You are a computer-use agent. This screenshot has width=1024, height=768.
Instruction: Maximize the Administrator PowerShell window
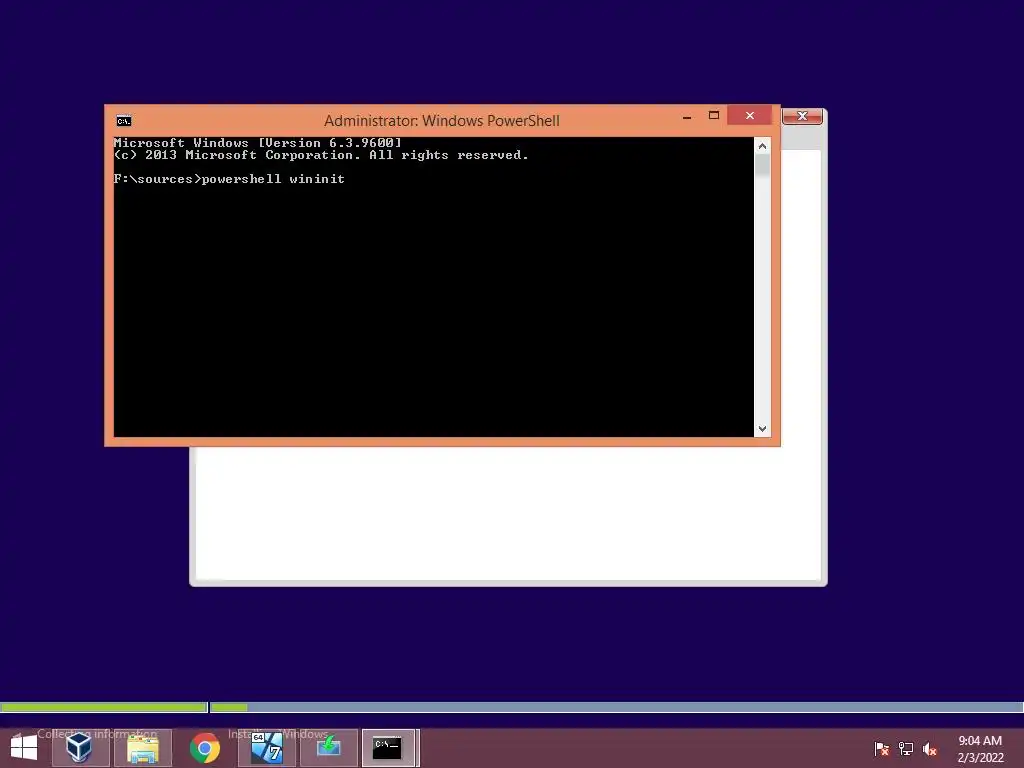[714, 116]
